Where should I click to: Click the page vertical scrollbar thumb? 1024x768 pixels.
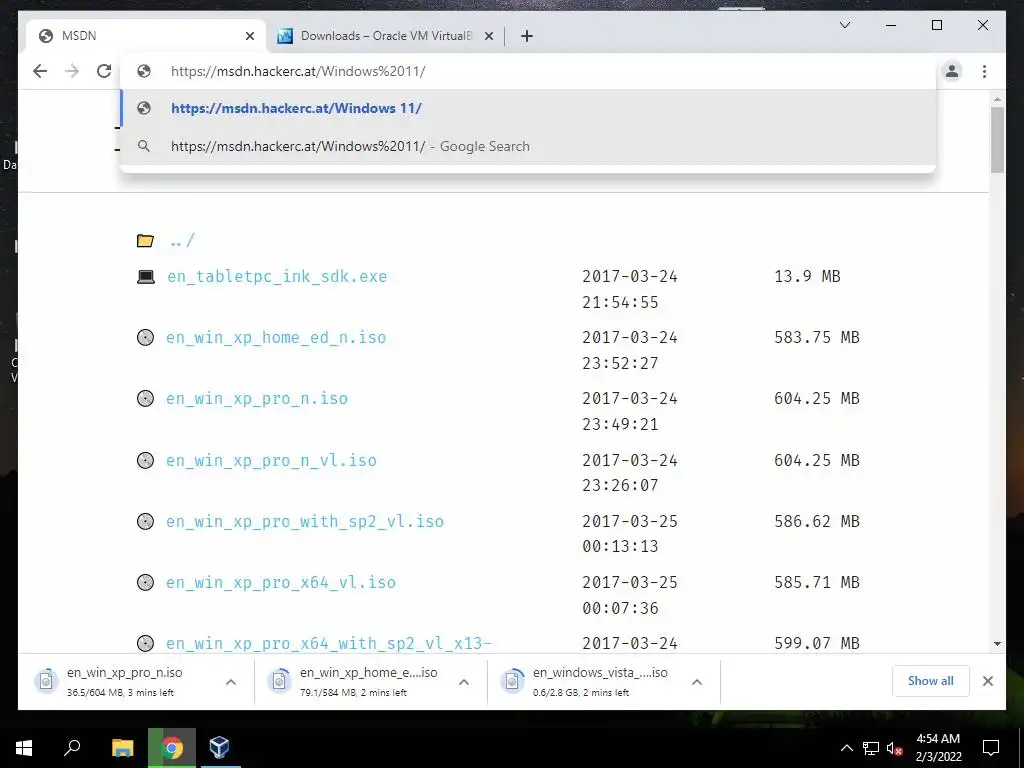(x=997, y=140)
